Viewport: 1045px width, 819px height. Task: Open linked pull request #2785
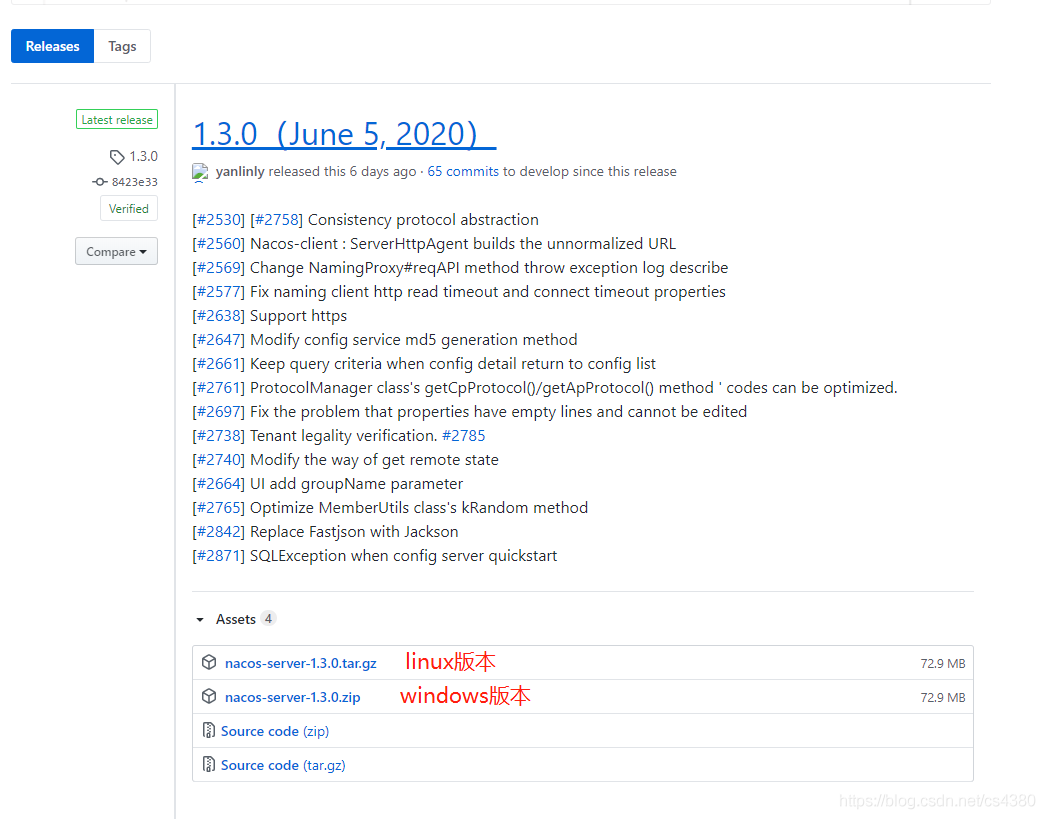tap(463, 436)
